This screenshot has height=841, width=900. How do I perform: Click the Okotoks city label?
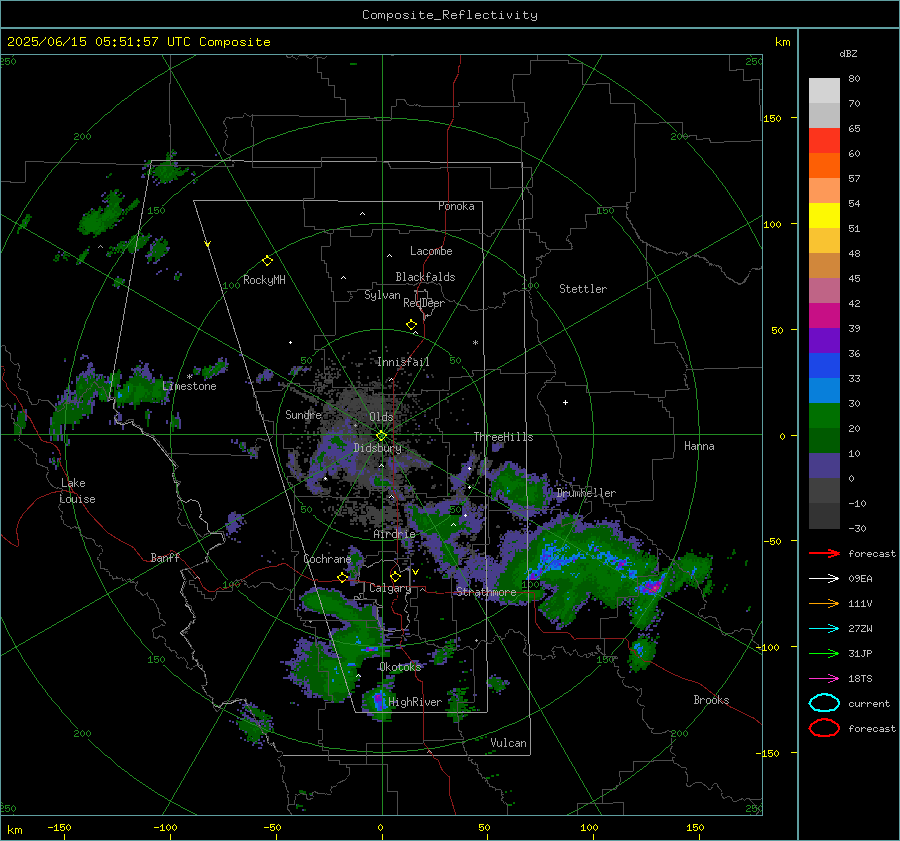(400, 667)
